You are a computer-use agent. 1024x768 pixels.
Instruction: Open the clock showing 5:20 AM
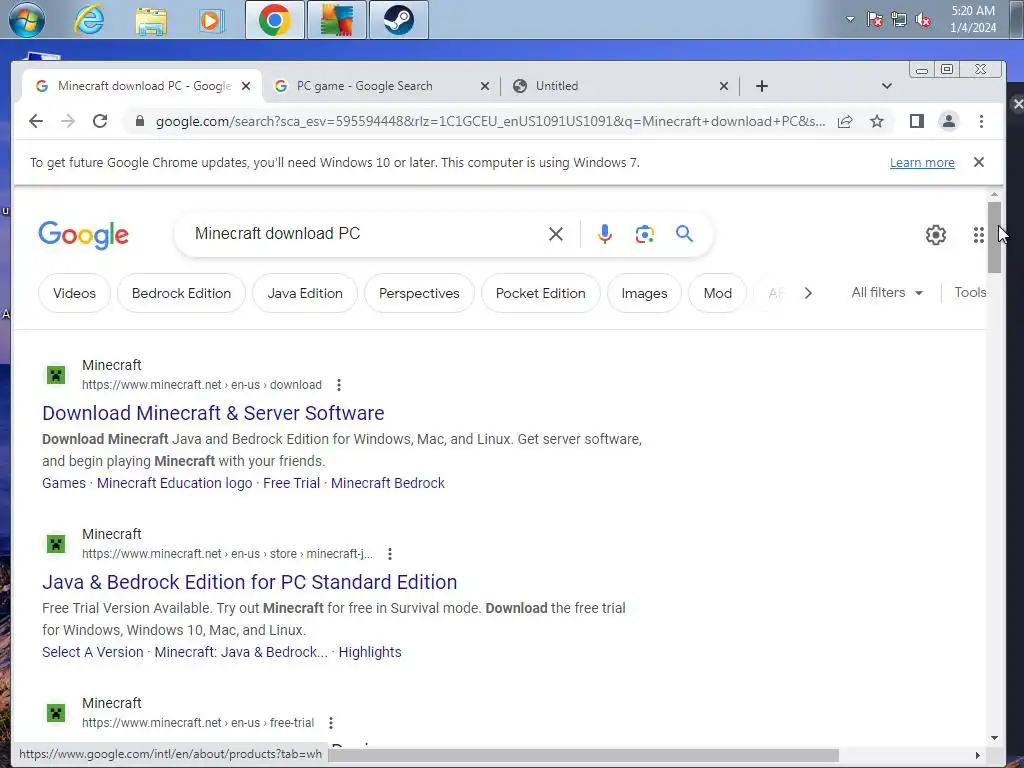pyautogui.click(x=972, y=19)
